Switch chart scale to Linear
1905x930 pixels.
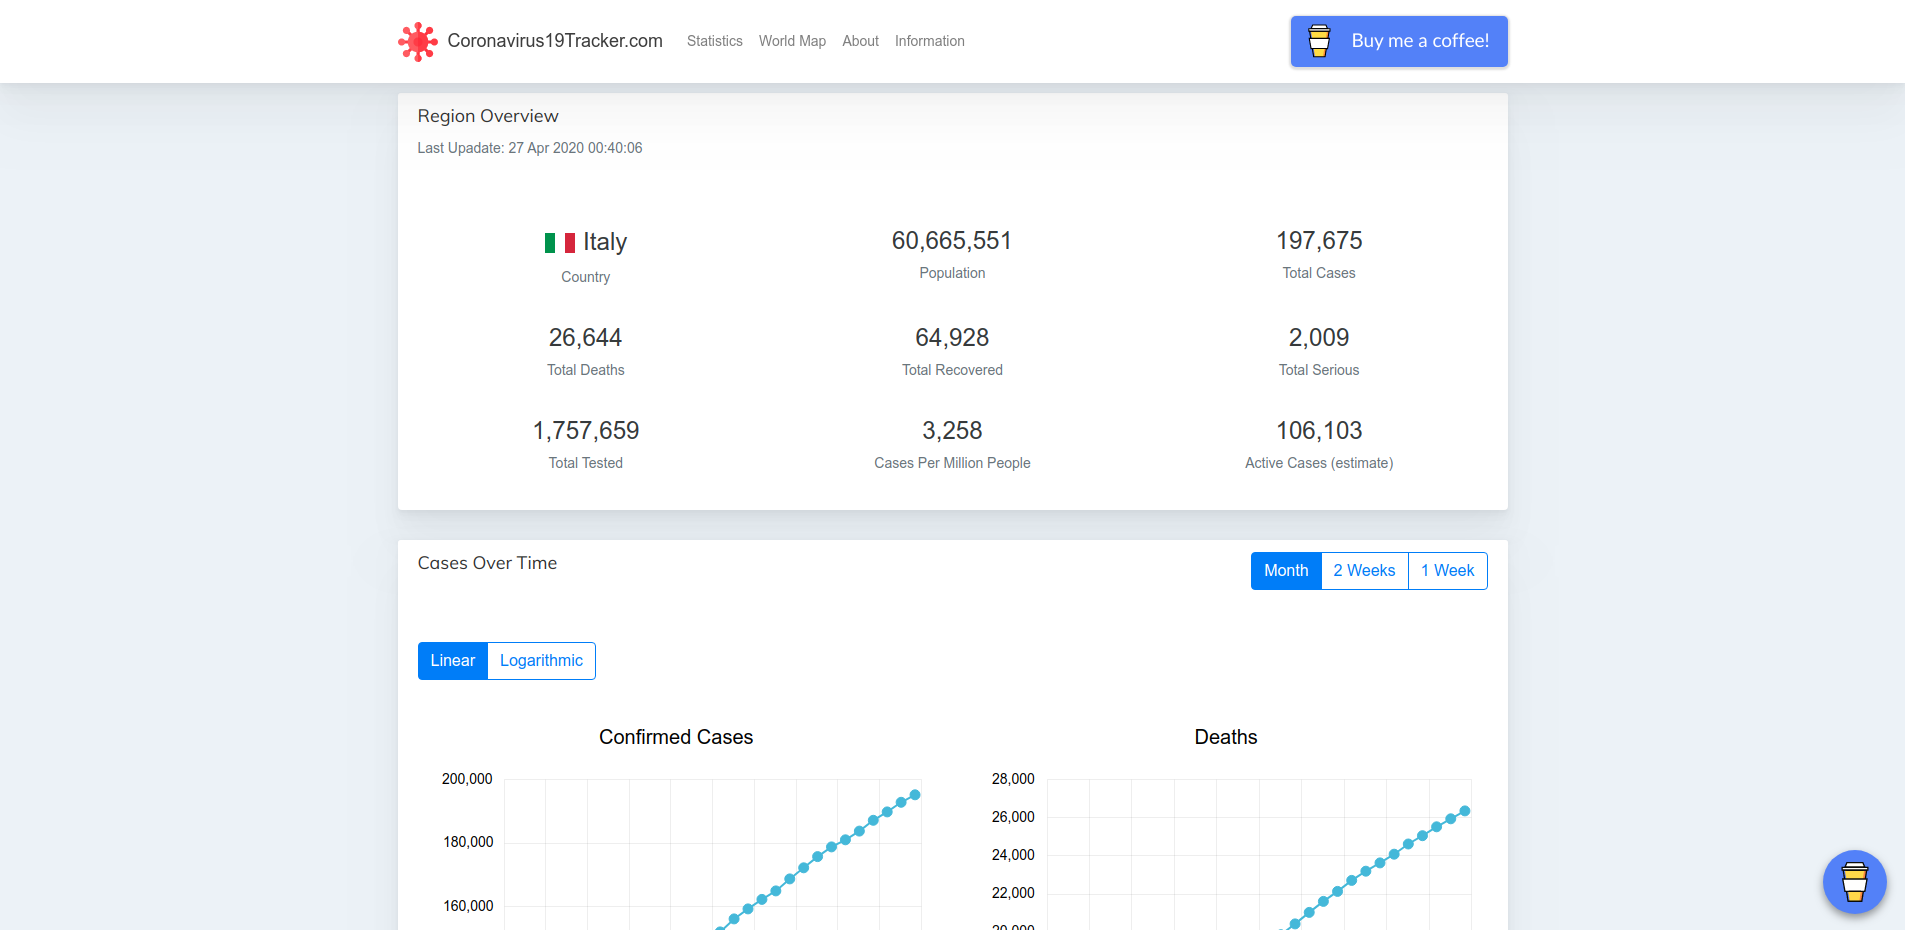[452, 661]
